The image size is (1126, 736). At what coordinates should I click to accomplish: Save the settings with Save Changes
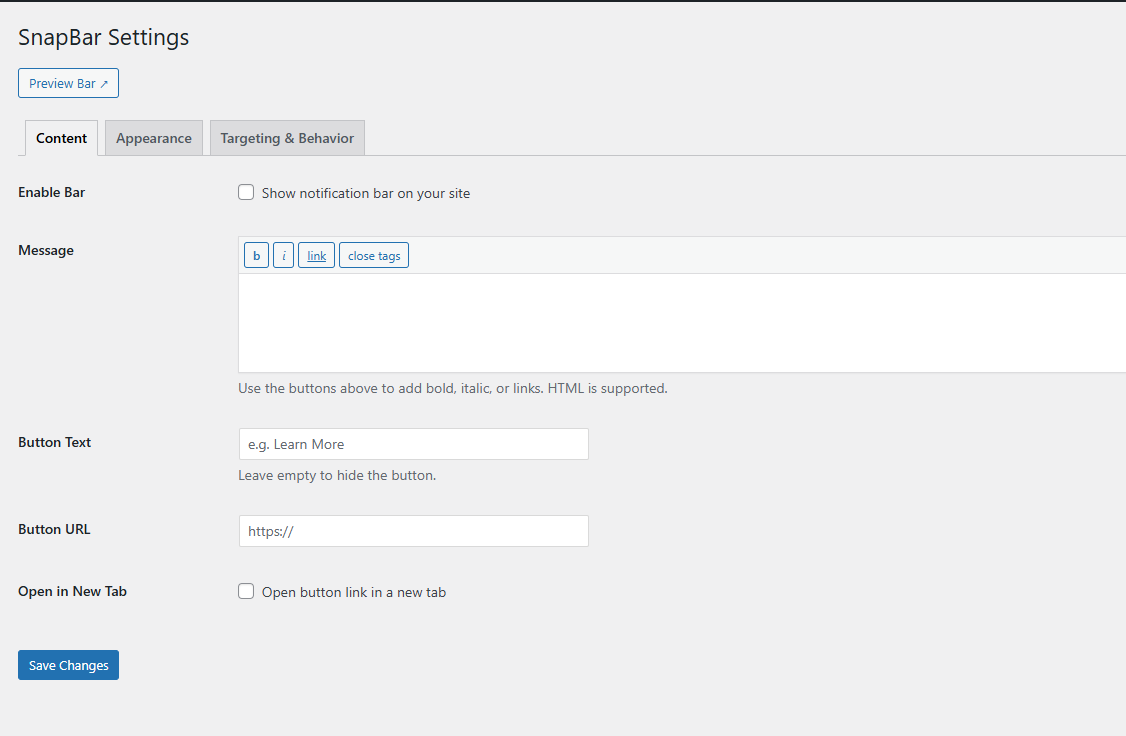point(68,666)
